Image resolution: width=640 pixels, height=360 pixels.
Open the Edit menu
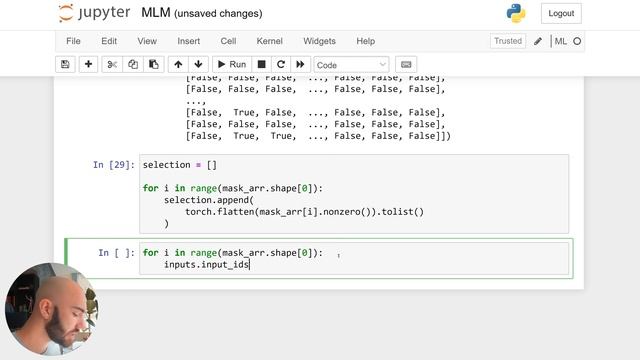pos(109,41)
